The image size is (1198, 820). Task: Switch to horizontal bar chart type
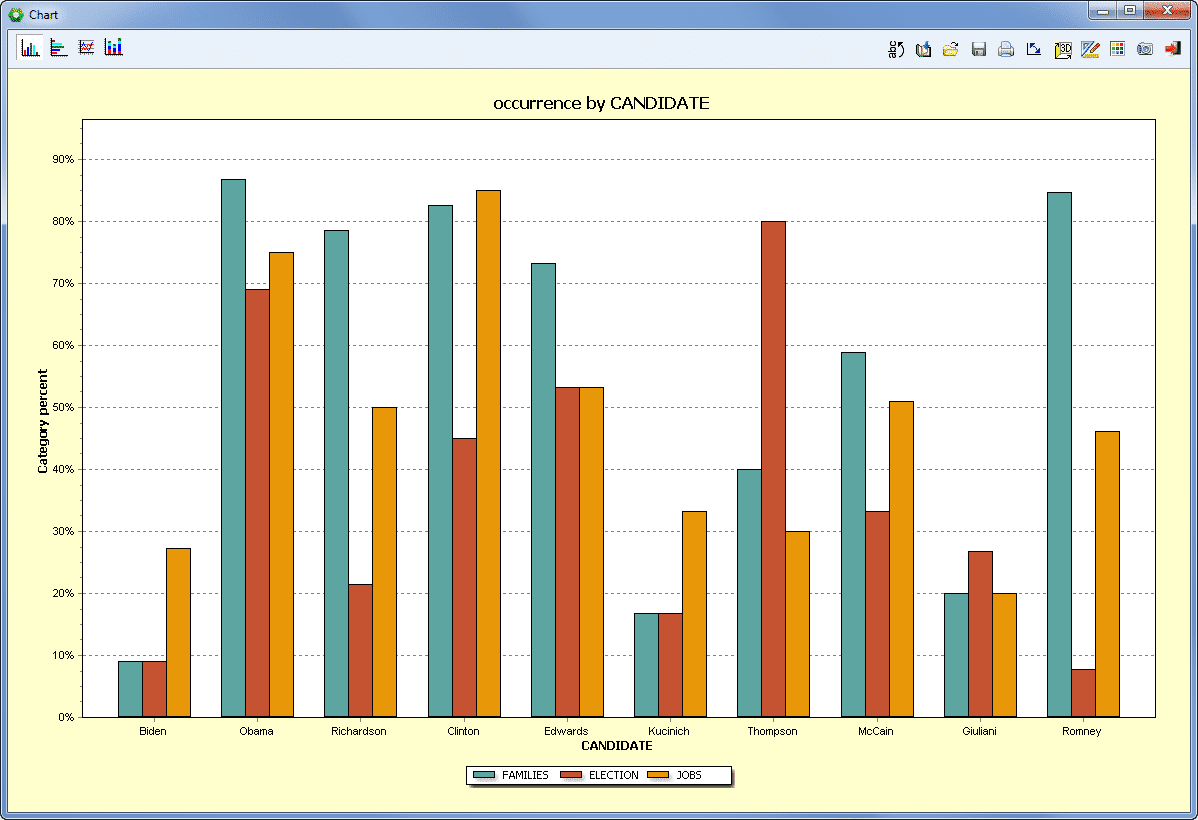pyautogui.click(x=59, y=48)
